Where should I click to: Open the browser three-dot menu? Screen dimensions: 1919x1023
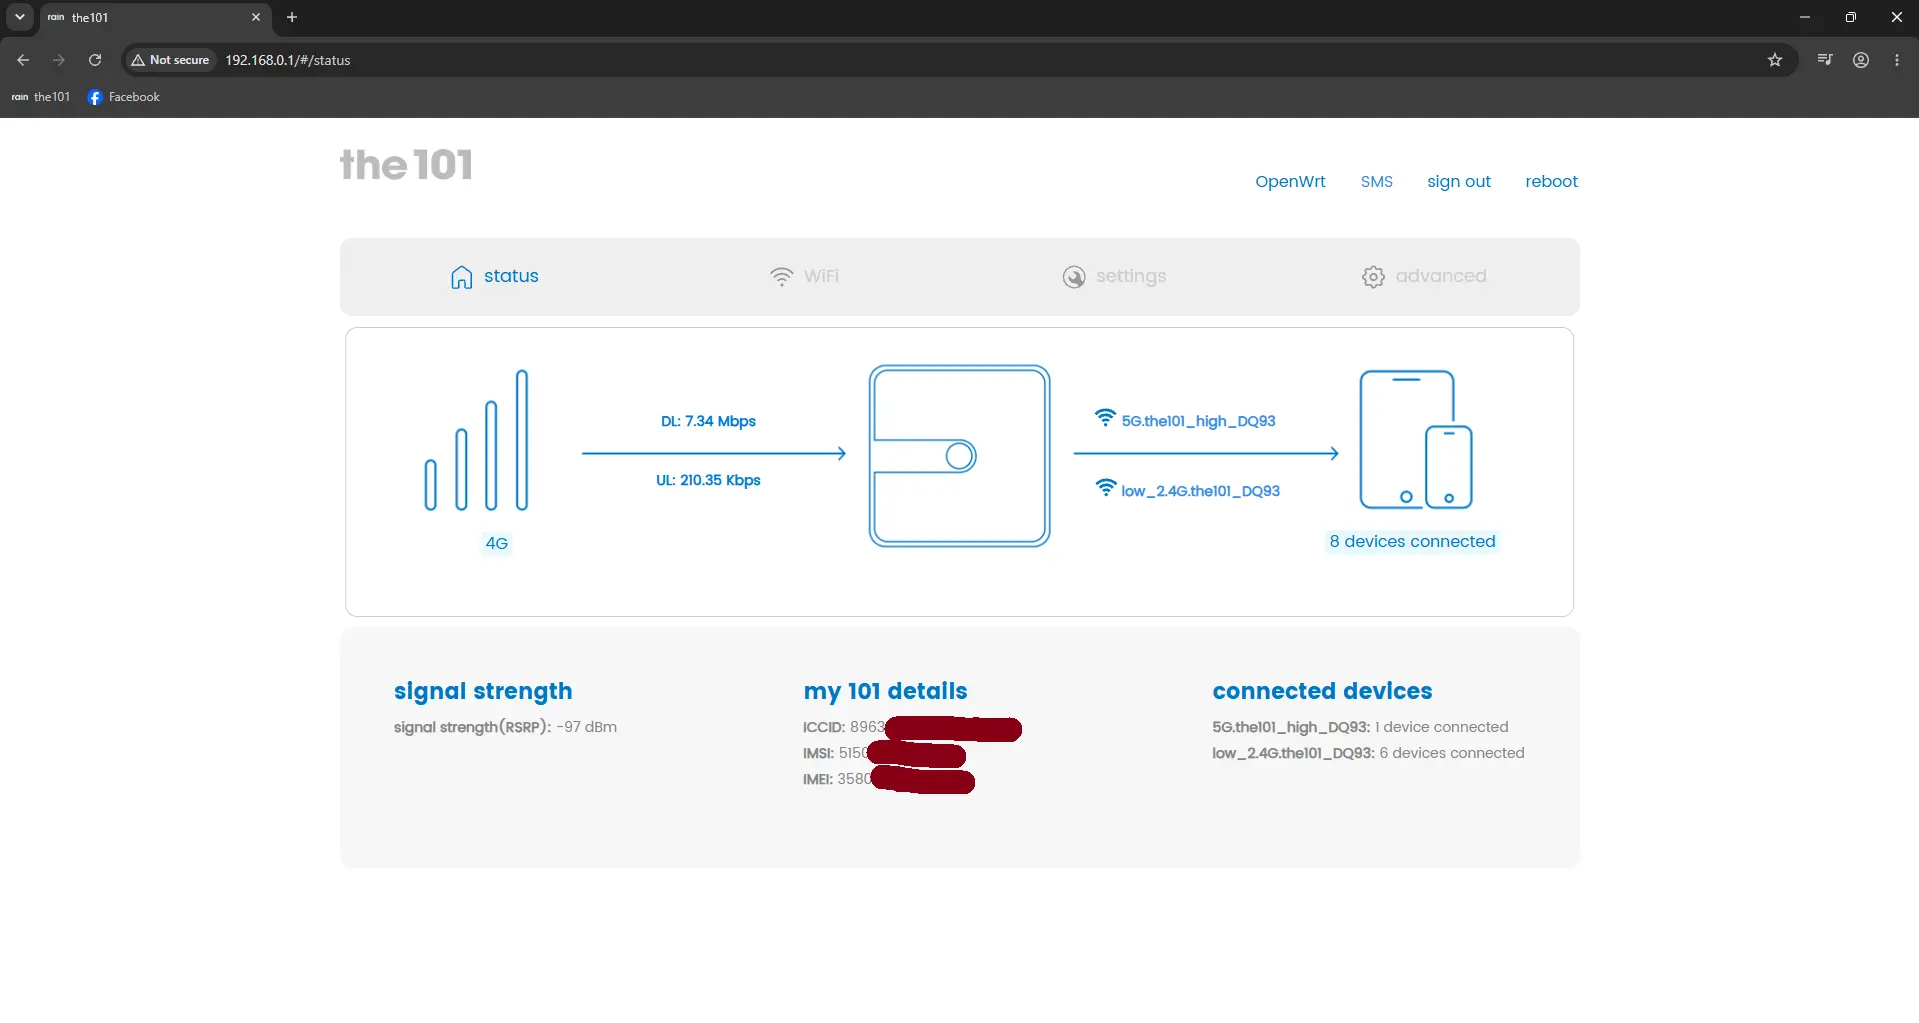pyautogui.click(x=1897, y=60)
